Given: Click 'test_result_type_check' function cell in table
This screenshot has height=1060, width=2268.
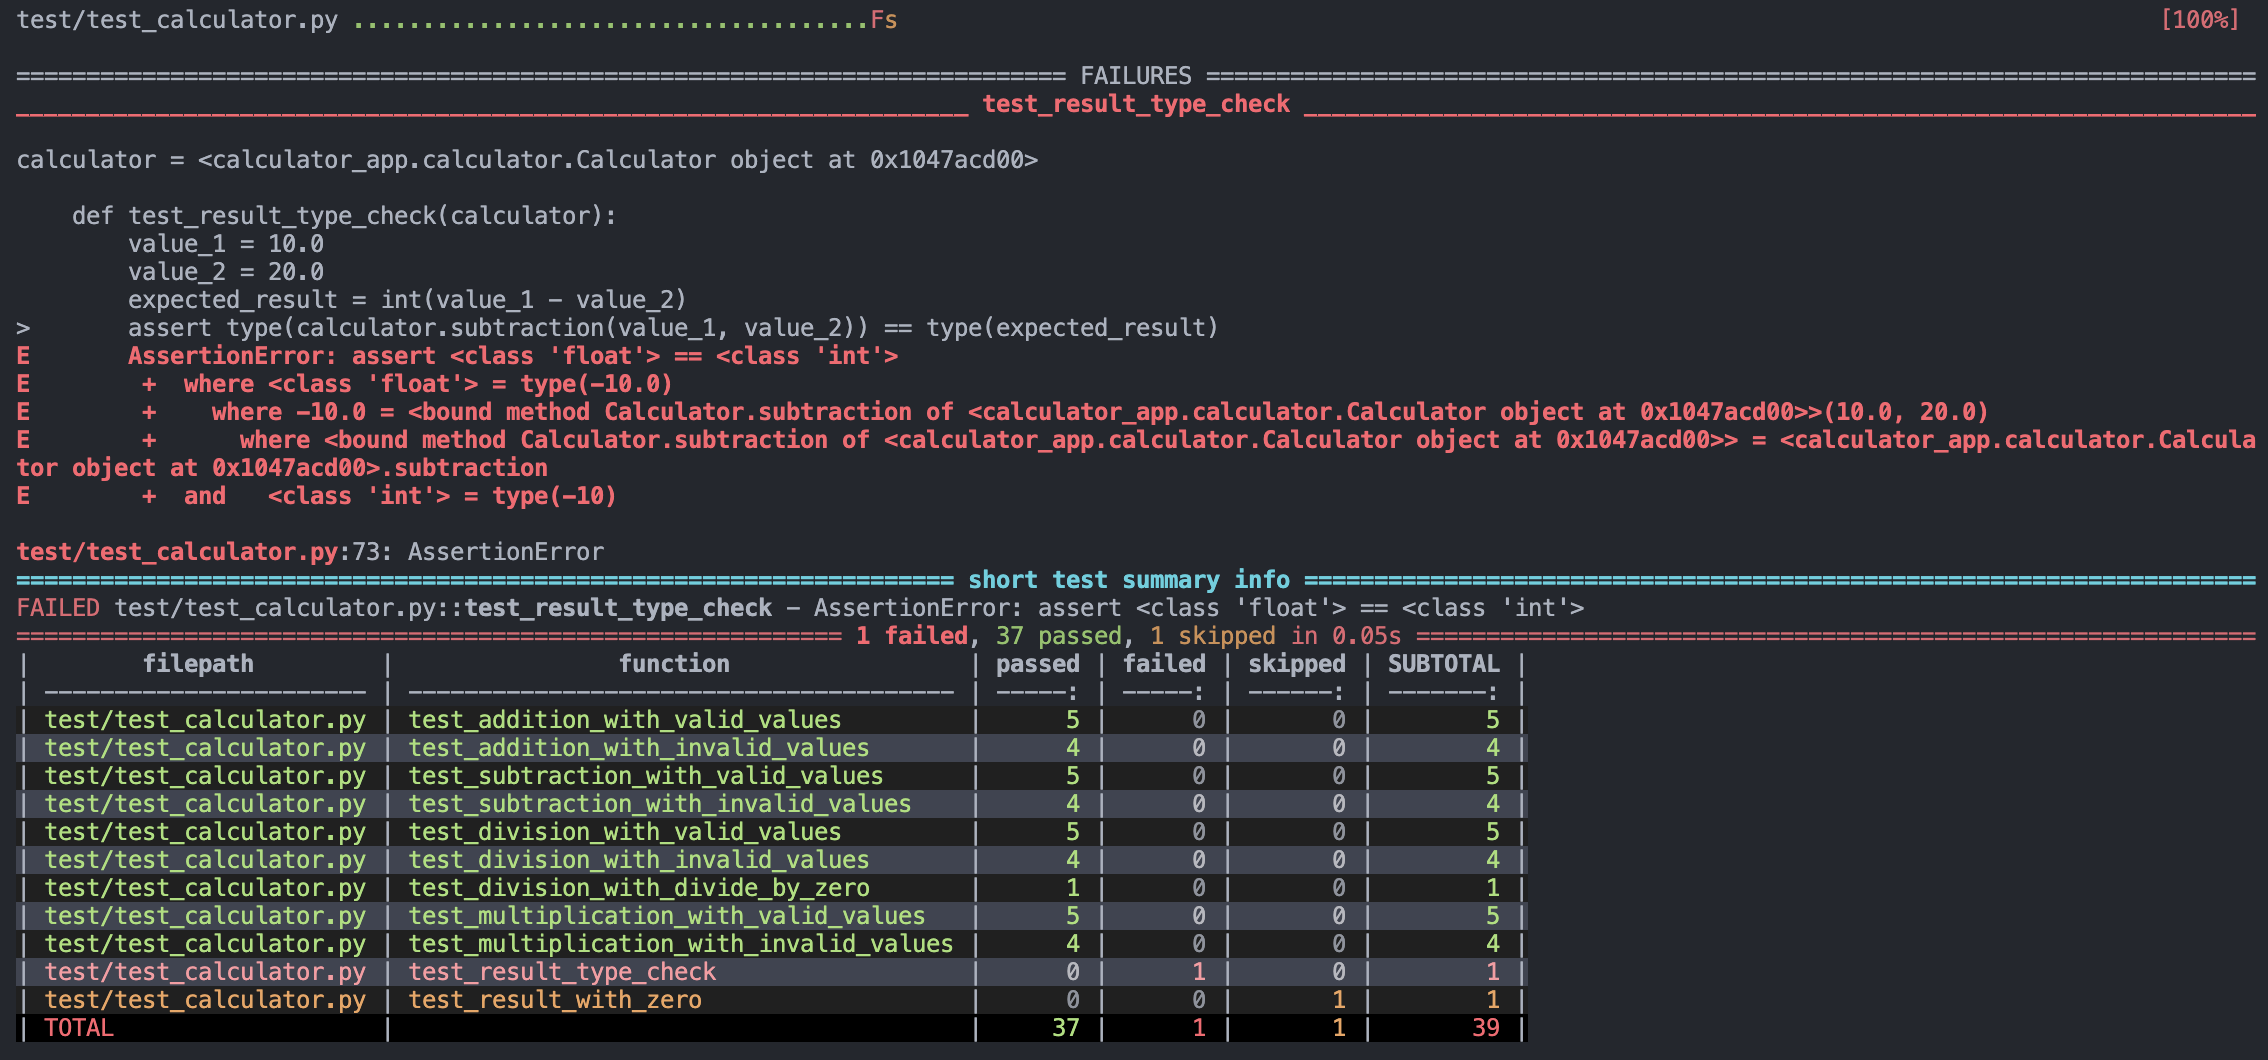Looking at the screenshot, I should tap(562, 972).
